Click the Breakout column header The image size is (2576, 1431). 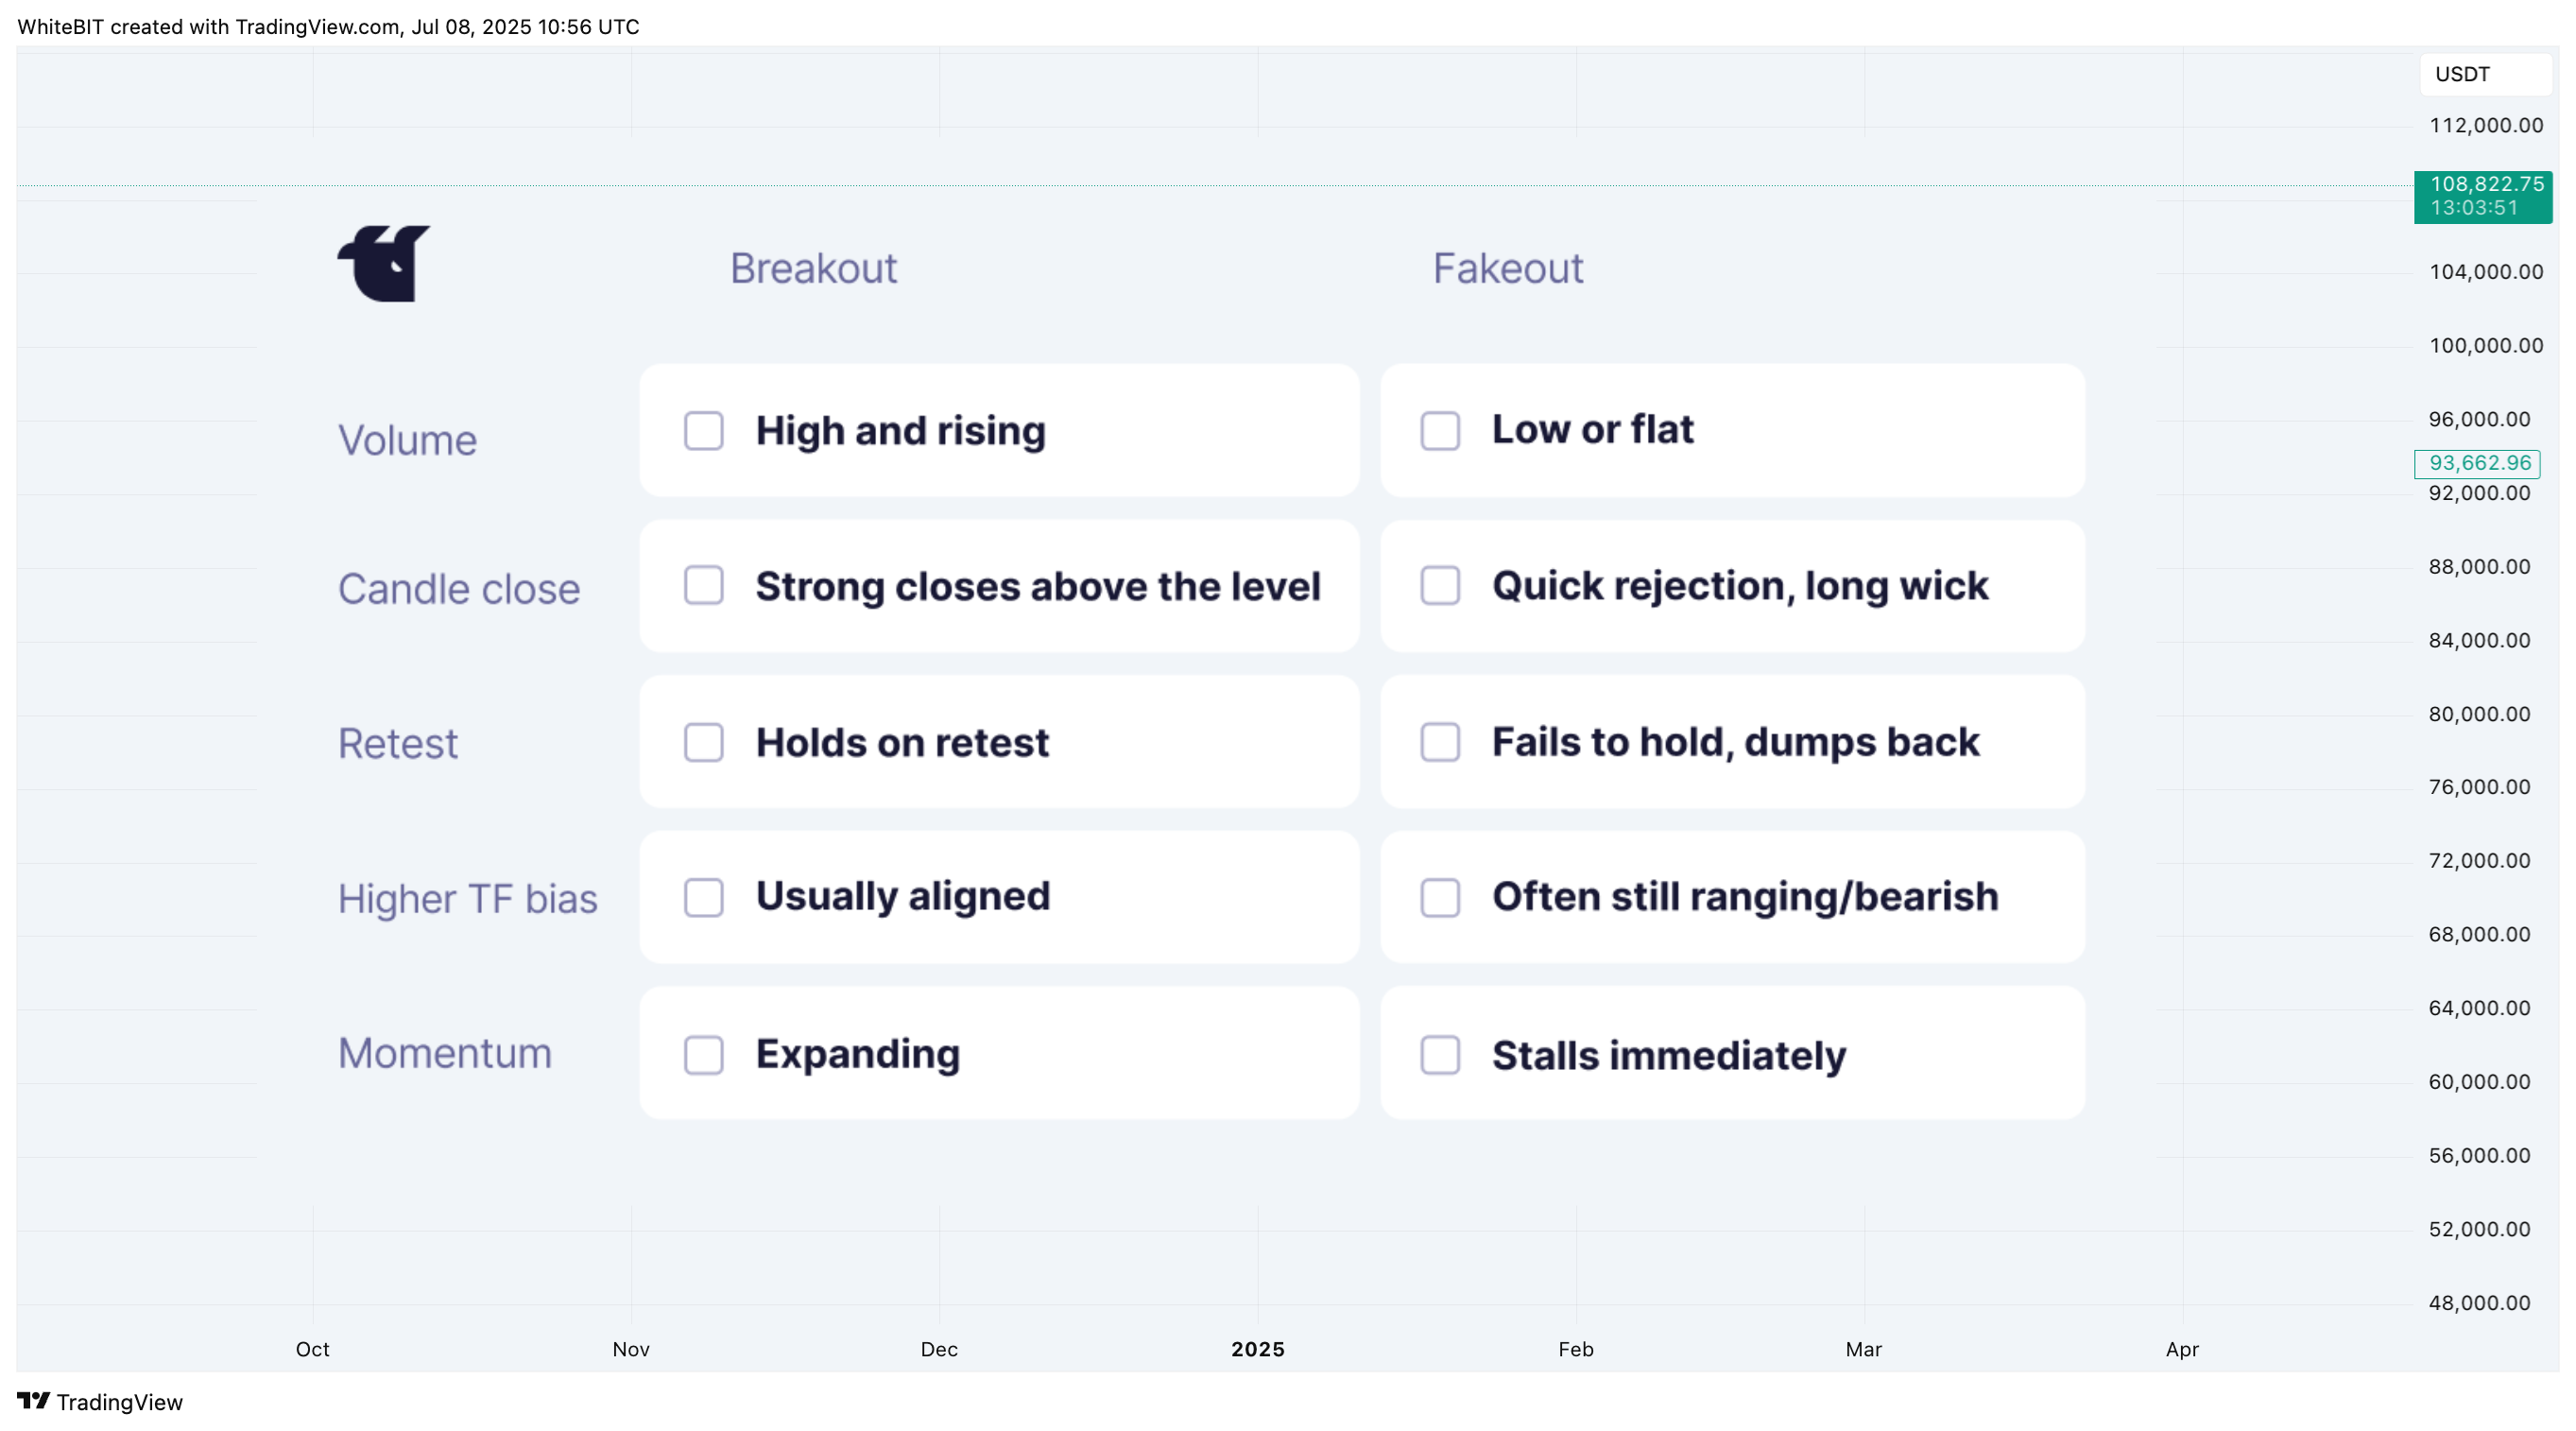813,268
